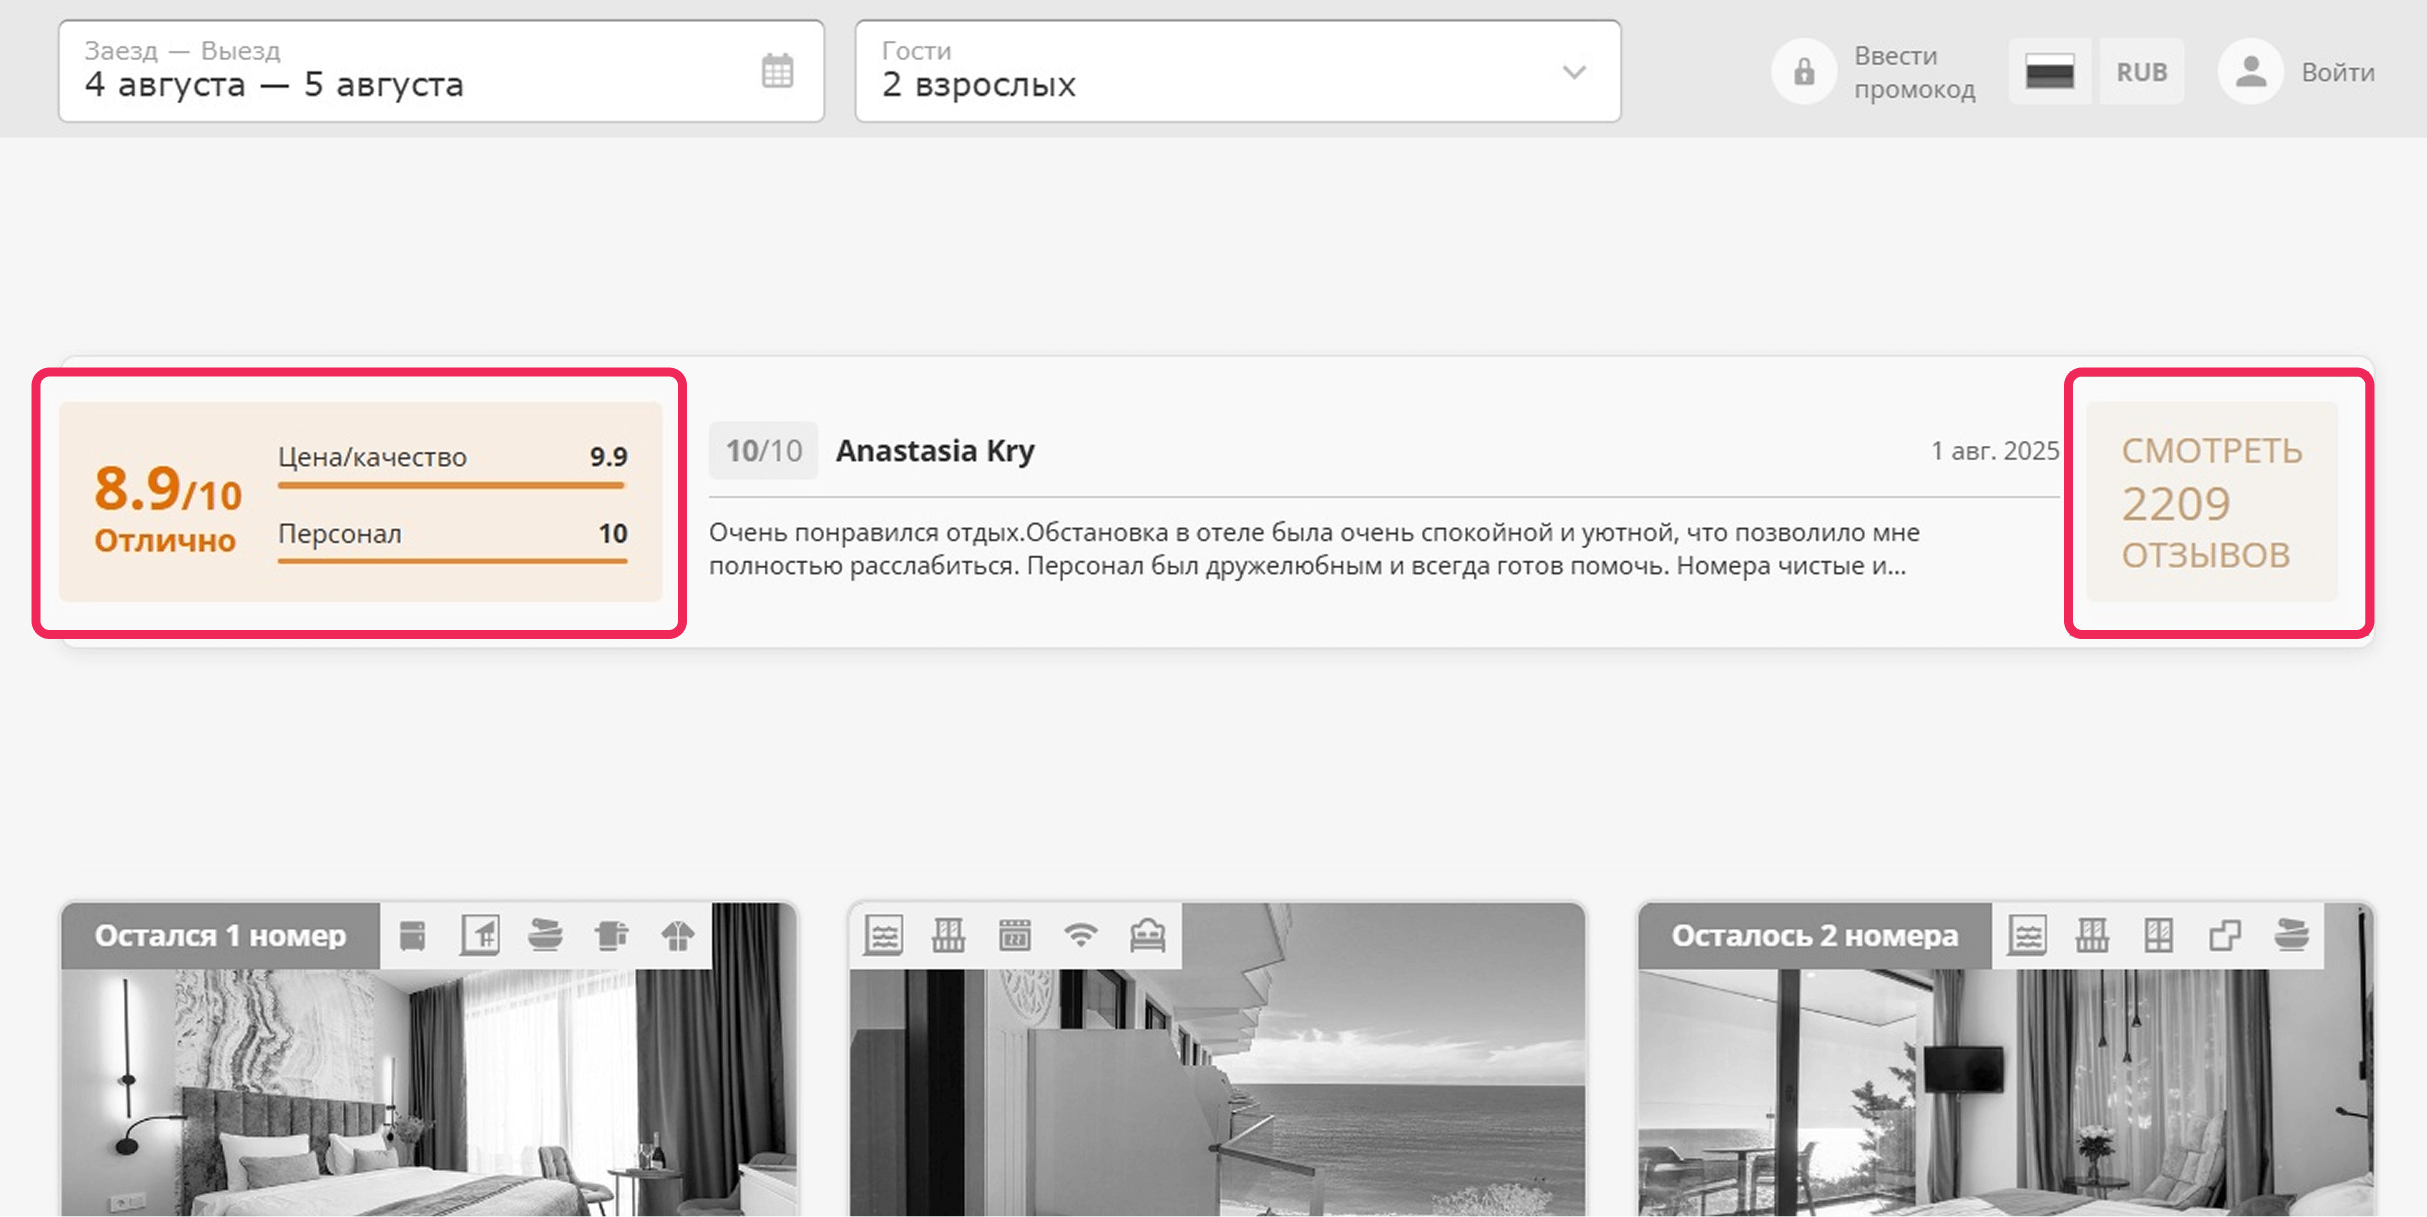Click the Ввести промокод link
This screenshot has height=1217, width=2427.
1914,72
